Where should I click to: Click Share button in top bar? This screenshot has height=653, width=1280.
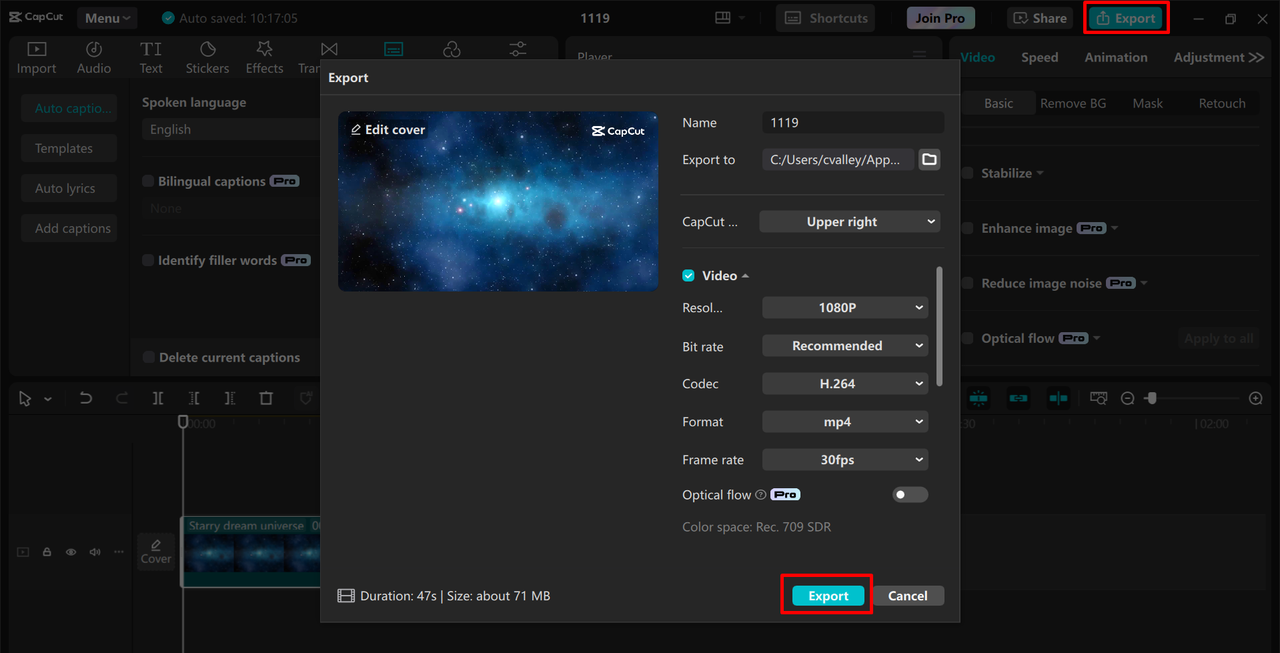tap(1041, 18)
